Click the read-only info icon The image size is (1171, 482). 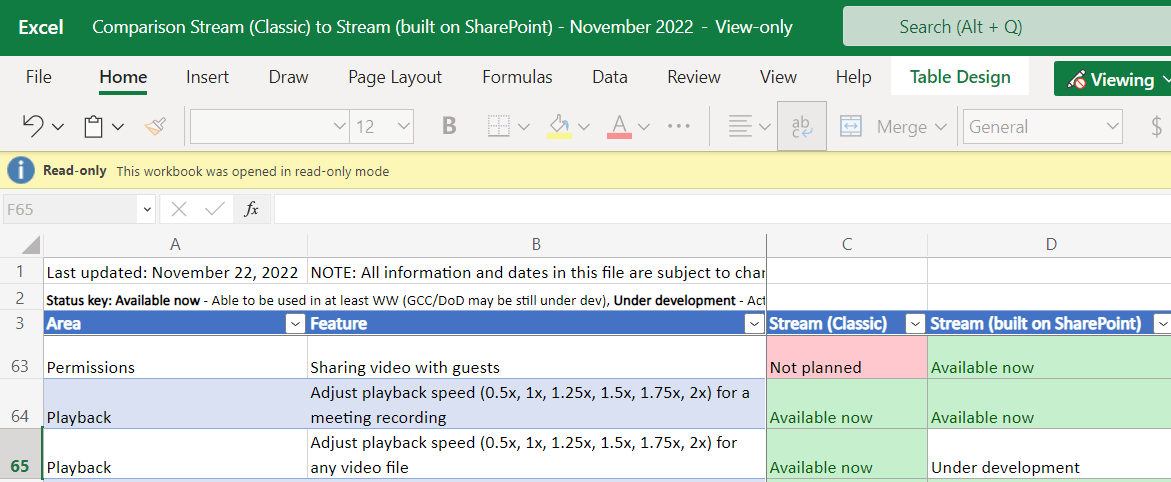point(21,171)
